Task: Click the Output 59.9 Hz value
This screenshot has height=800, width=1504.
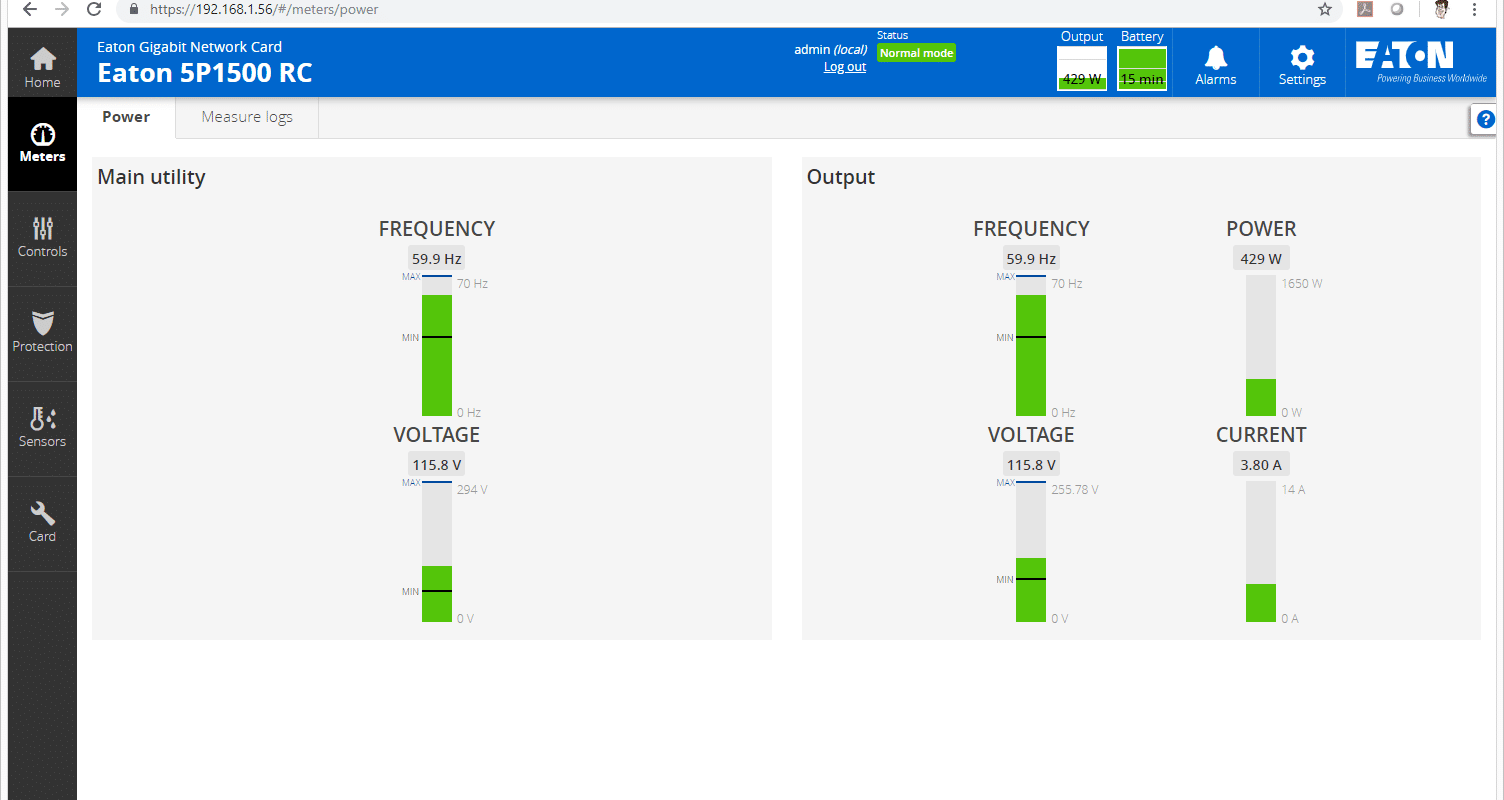Action: pos(1031,259)
